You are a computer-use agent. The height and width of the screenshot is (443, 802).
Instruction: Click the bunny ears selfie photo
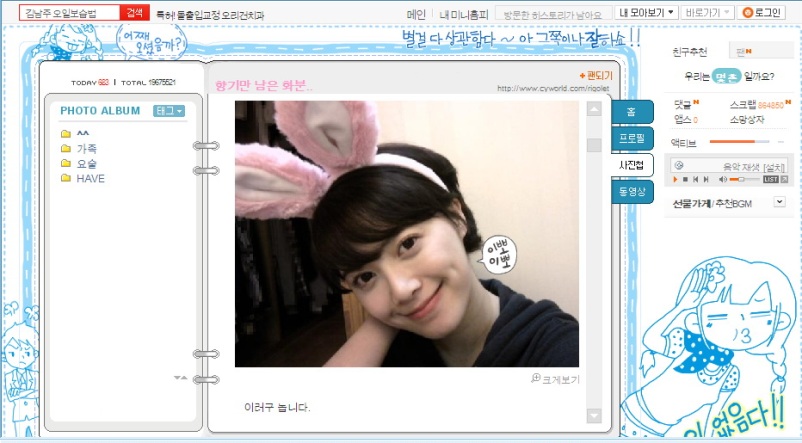[x=407, y=234]
